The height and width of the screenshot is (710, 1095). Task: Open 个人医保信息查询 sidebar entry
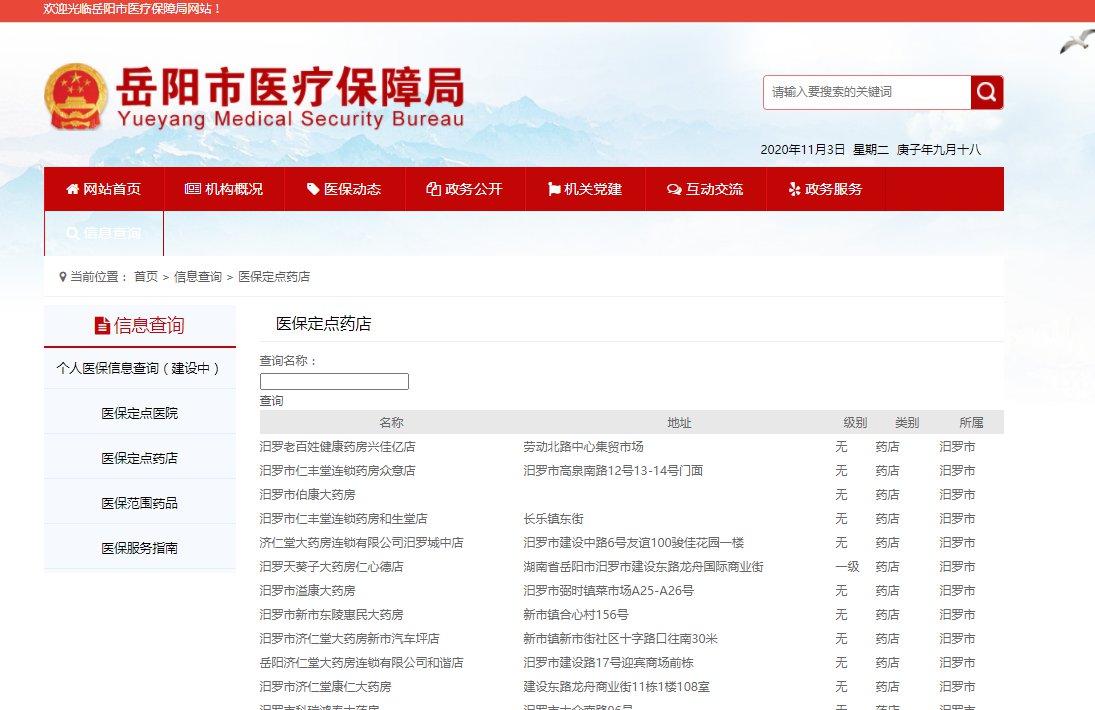click(x=139, y=368)
